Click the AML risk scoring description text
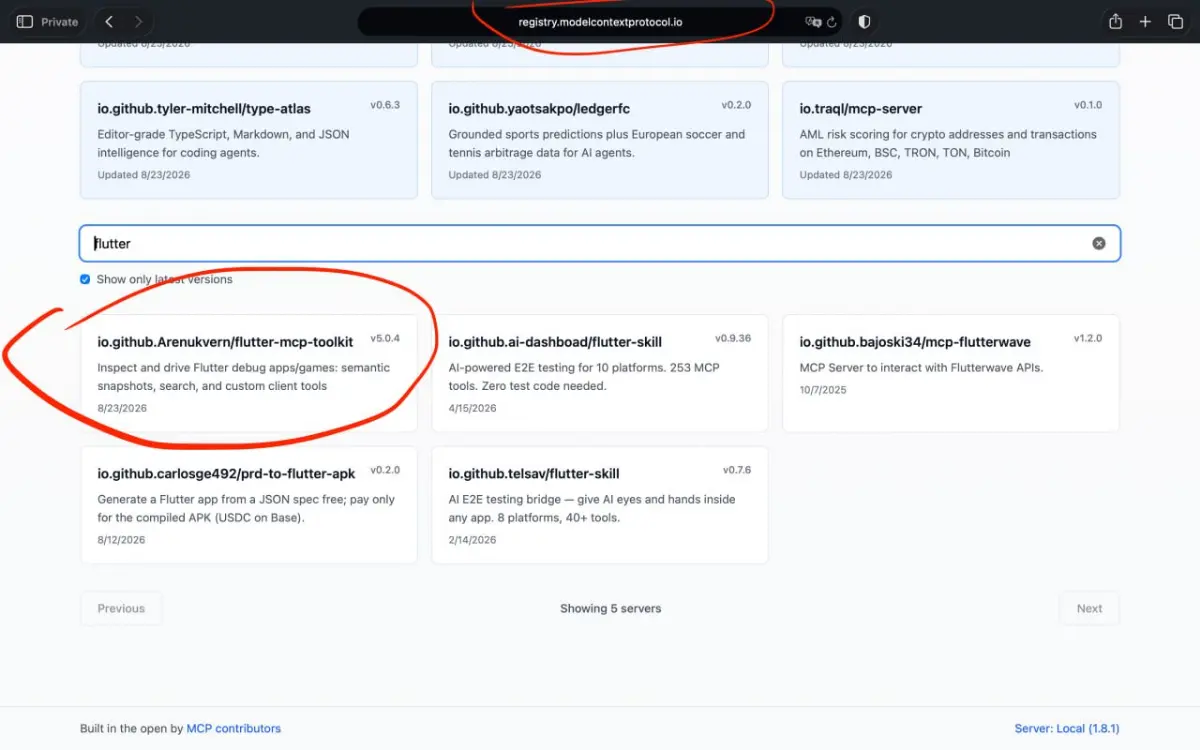1200x750 pixels. pyautogui.click(x=948, y=143)
